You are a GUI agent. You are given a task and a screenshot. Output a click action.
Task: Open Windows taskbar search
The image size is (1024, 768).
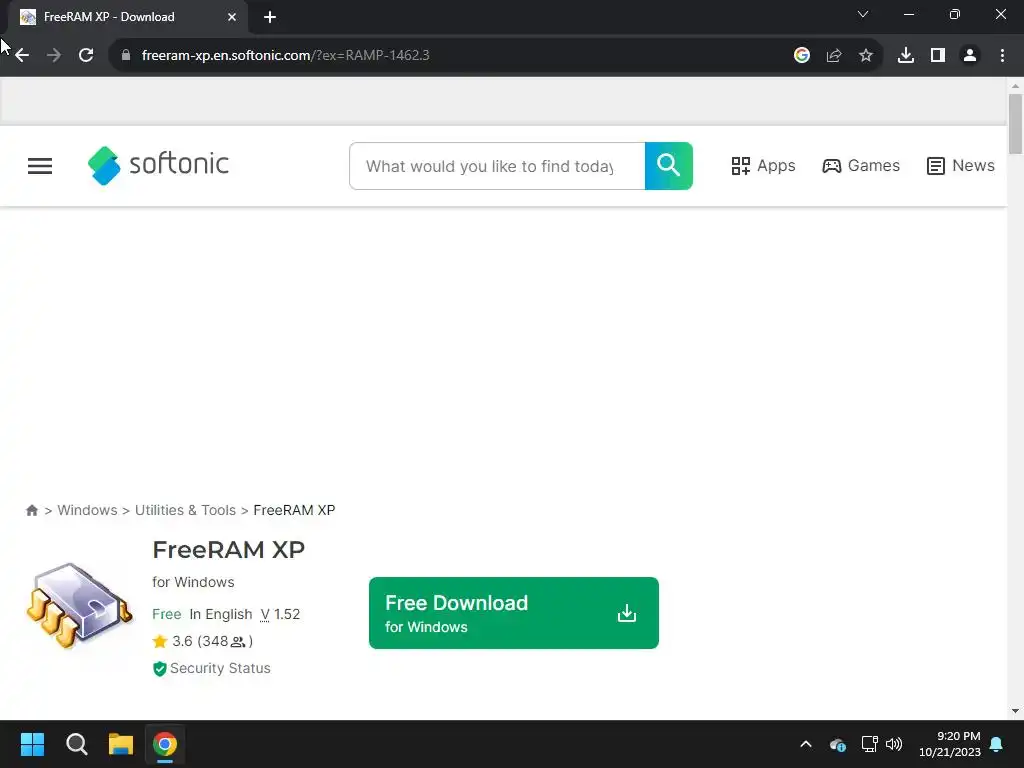(x=76, y=744)
